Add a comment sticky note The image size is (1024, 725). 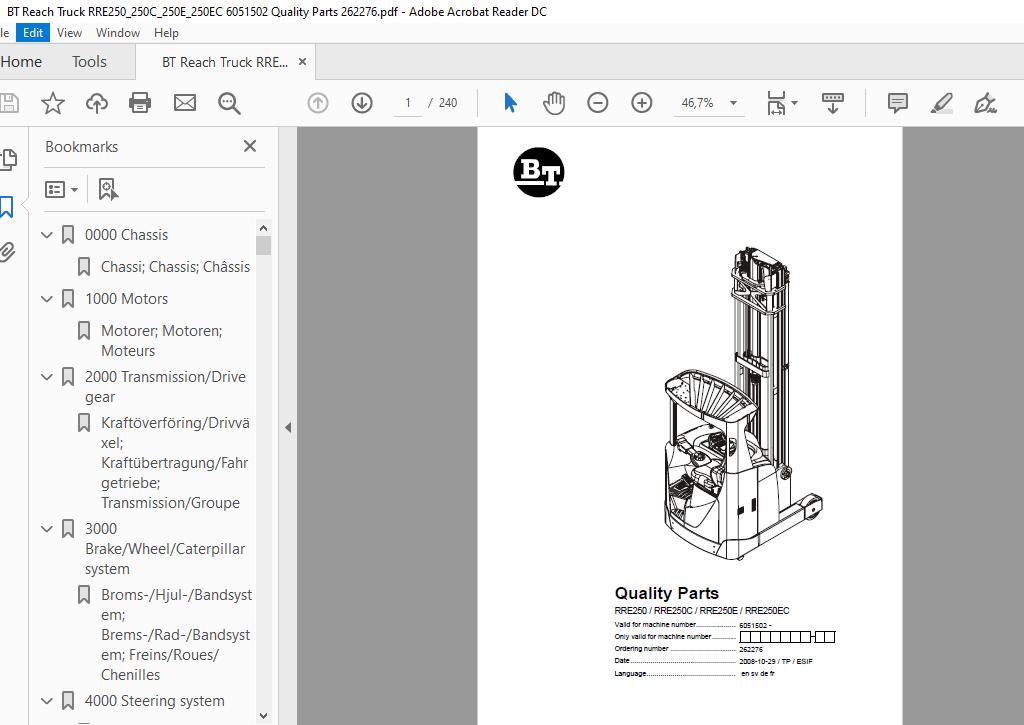(x=897, y=103)
